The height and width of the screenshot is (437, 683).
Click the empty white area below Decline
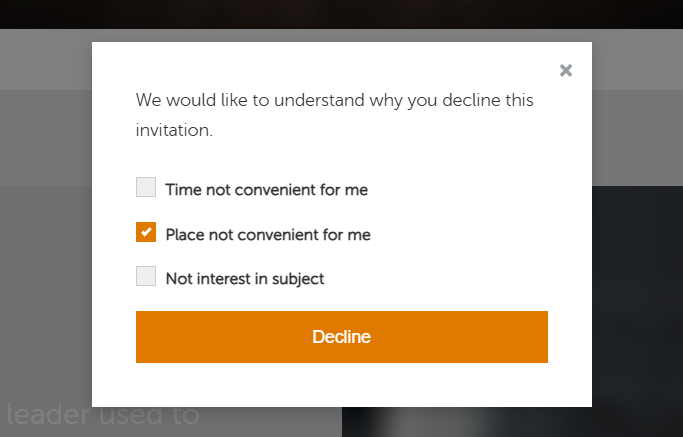(342, 385)
